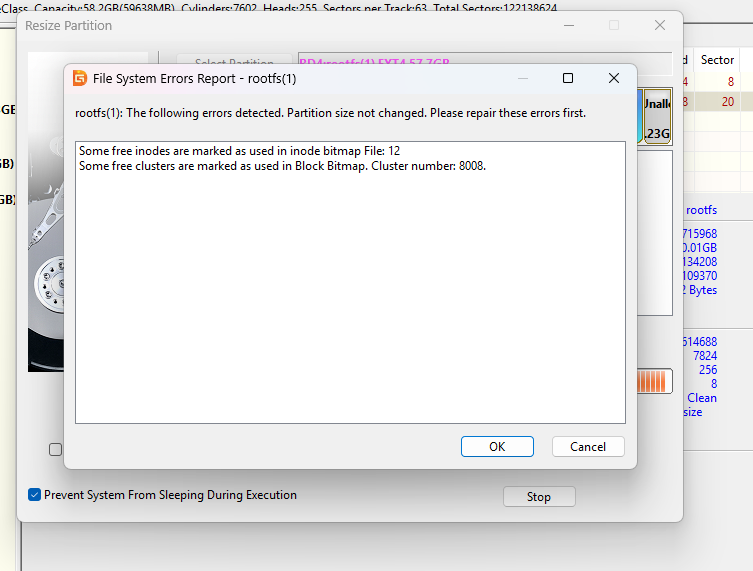Viewport: 753px width, 571px height.
Task: Click the Sector column header in the main window
Action: (x=717, y=60)
